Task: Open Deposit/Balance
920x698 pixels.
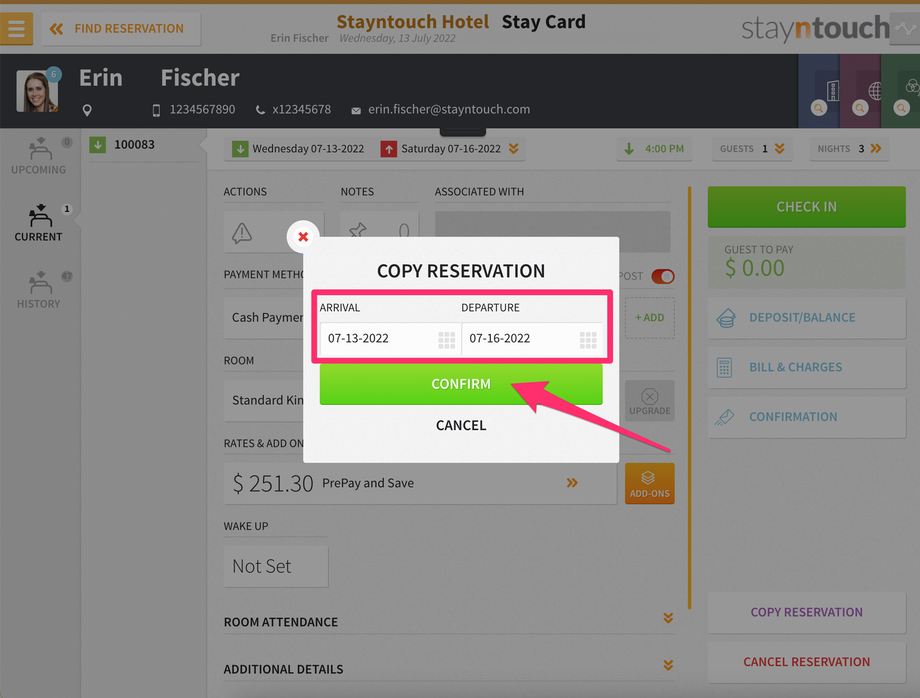Action: pyautogui.click(x=807, y=318)
